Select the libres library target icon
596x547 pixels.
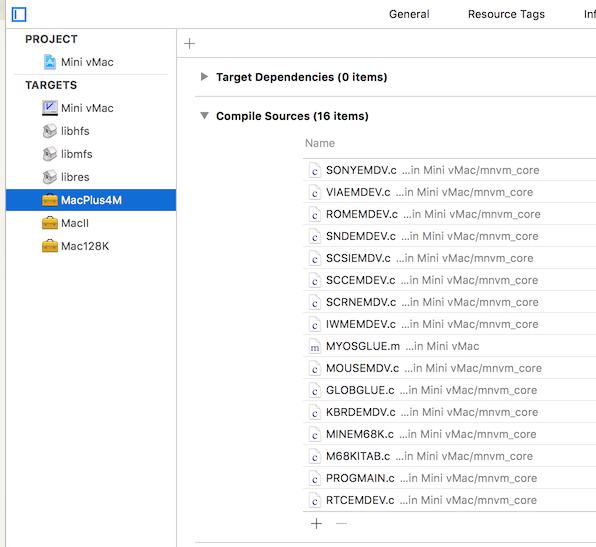(x=50, y=177)
